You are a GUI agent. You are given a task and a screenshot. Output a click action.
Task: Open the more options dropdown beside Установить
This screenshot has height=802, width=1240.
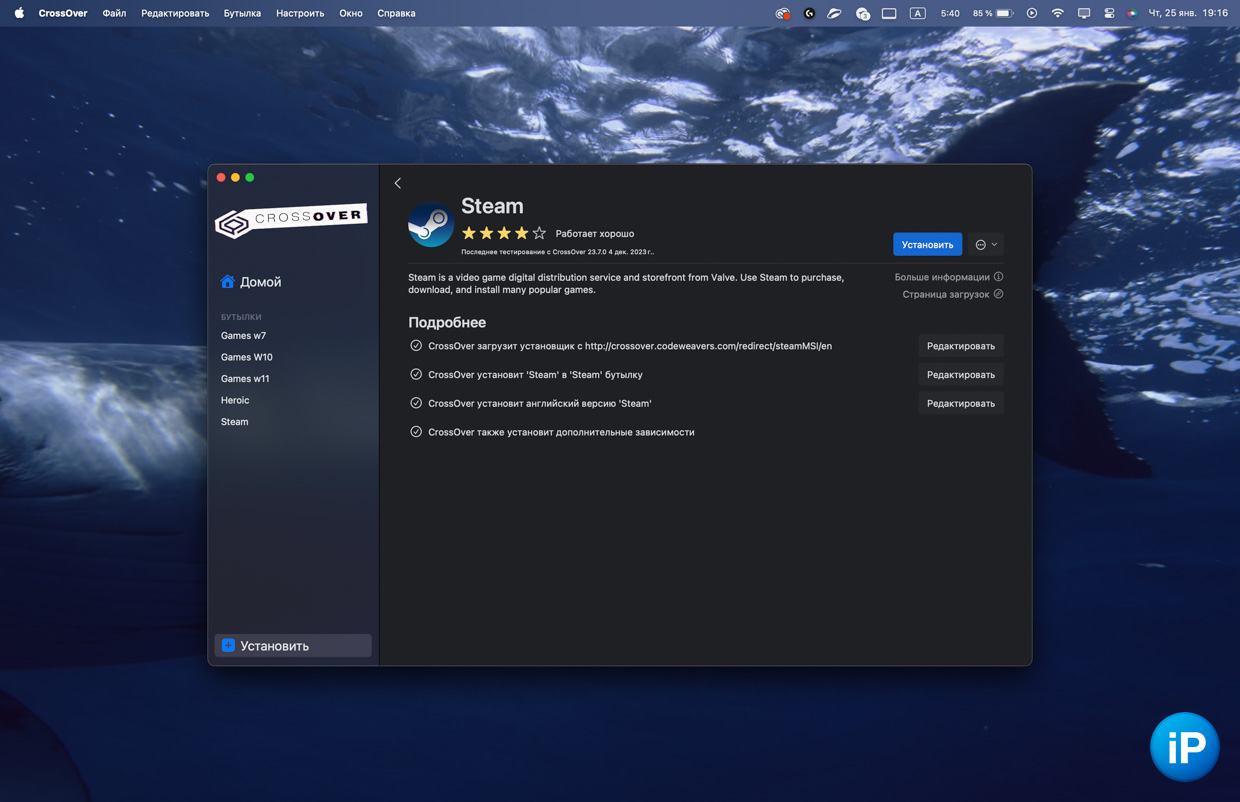(986, 244)
